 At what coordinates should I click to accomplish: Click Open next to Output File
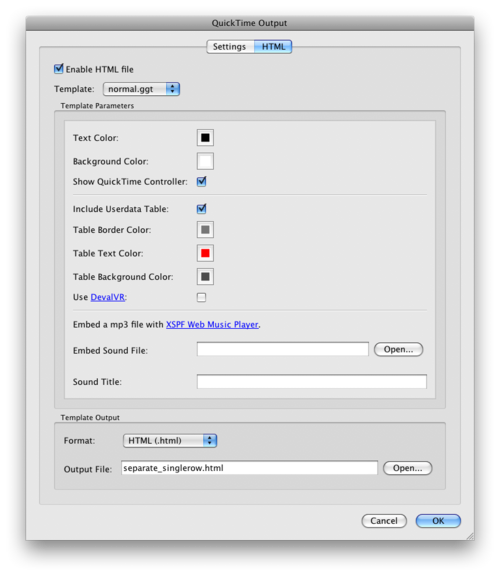point(407,468)
